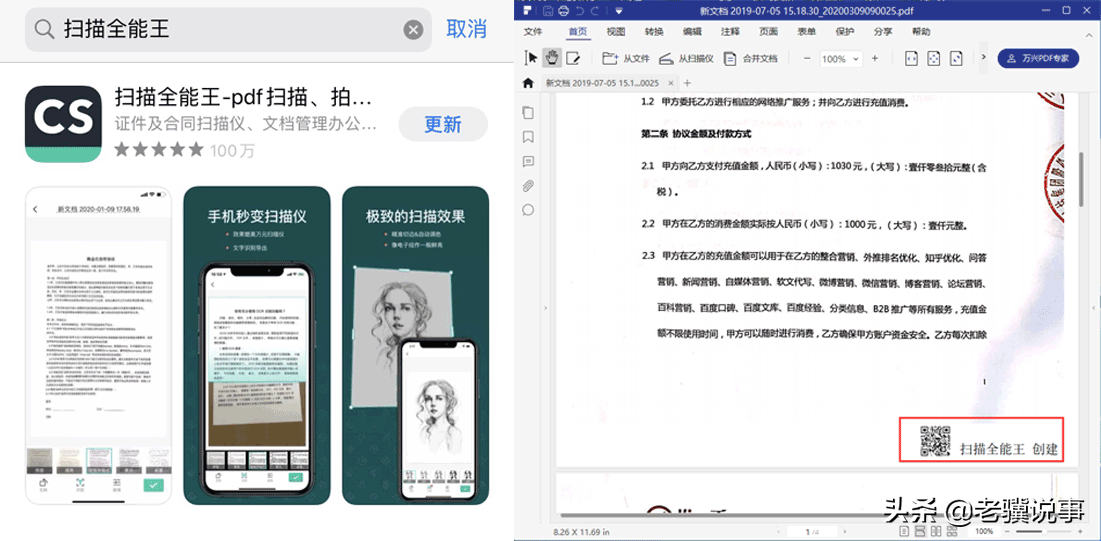Image resolution: width=1101 pixels, height=541 pixels.
Task: Click the 万兴PDF专家 account button
Action: pyautogui.click(x=1038, y=58)
